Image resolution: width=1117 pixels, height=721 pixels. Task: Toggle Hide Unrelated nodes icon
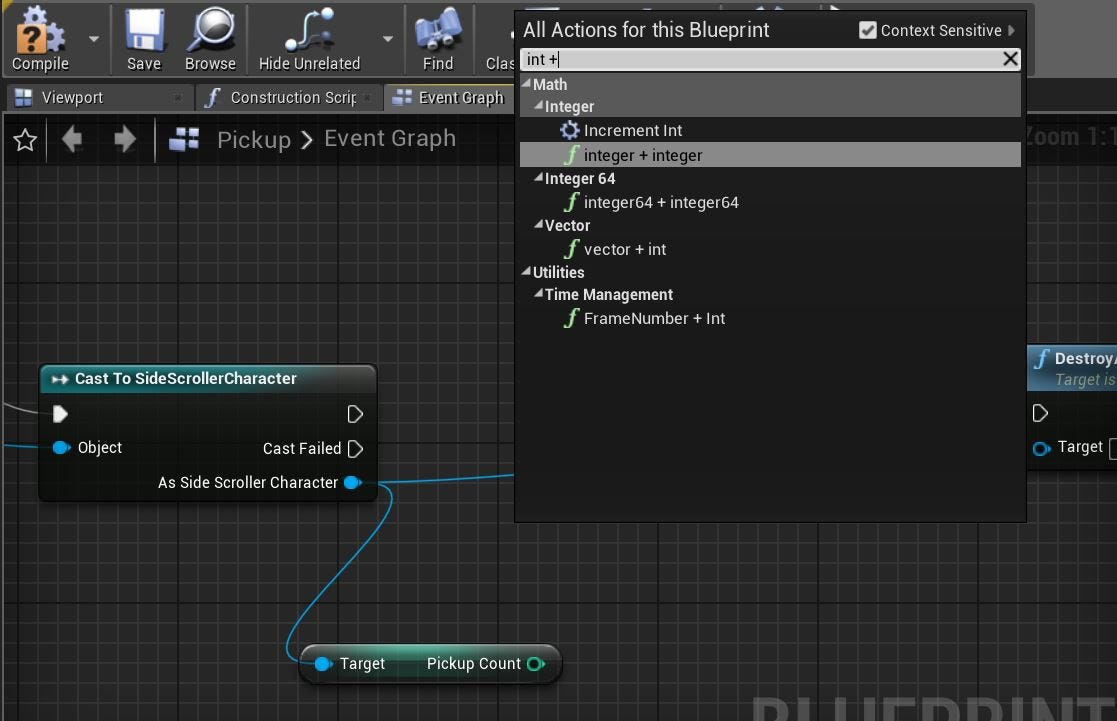309,31
